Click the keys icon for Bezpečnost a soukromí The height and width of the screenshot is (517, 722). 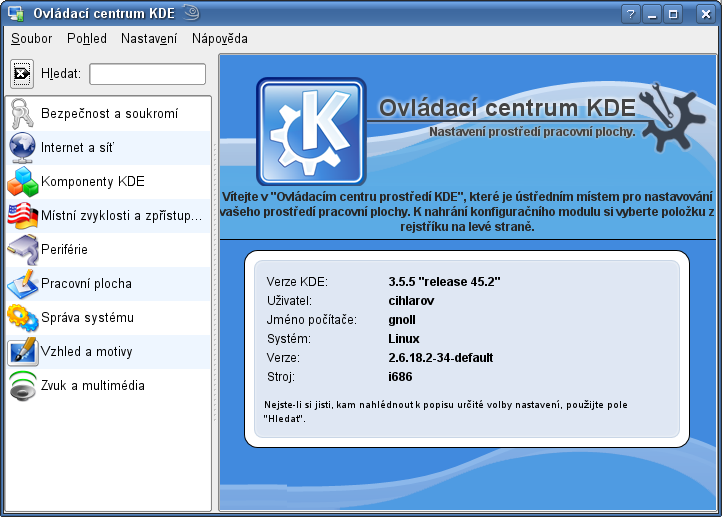(22, 113)
